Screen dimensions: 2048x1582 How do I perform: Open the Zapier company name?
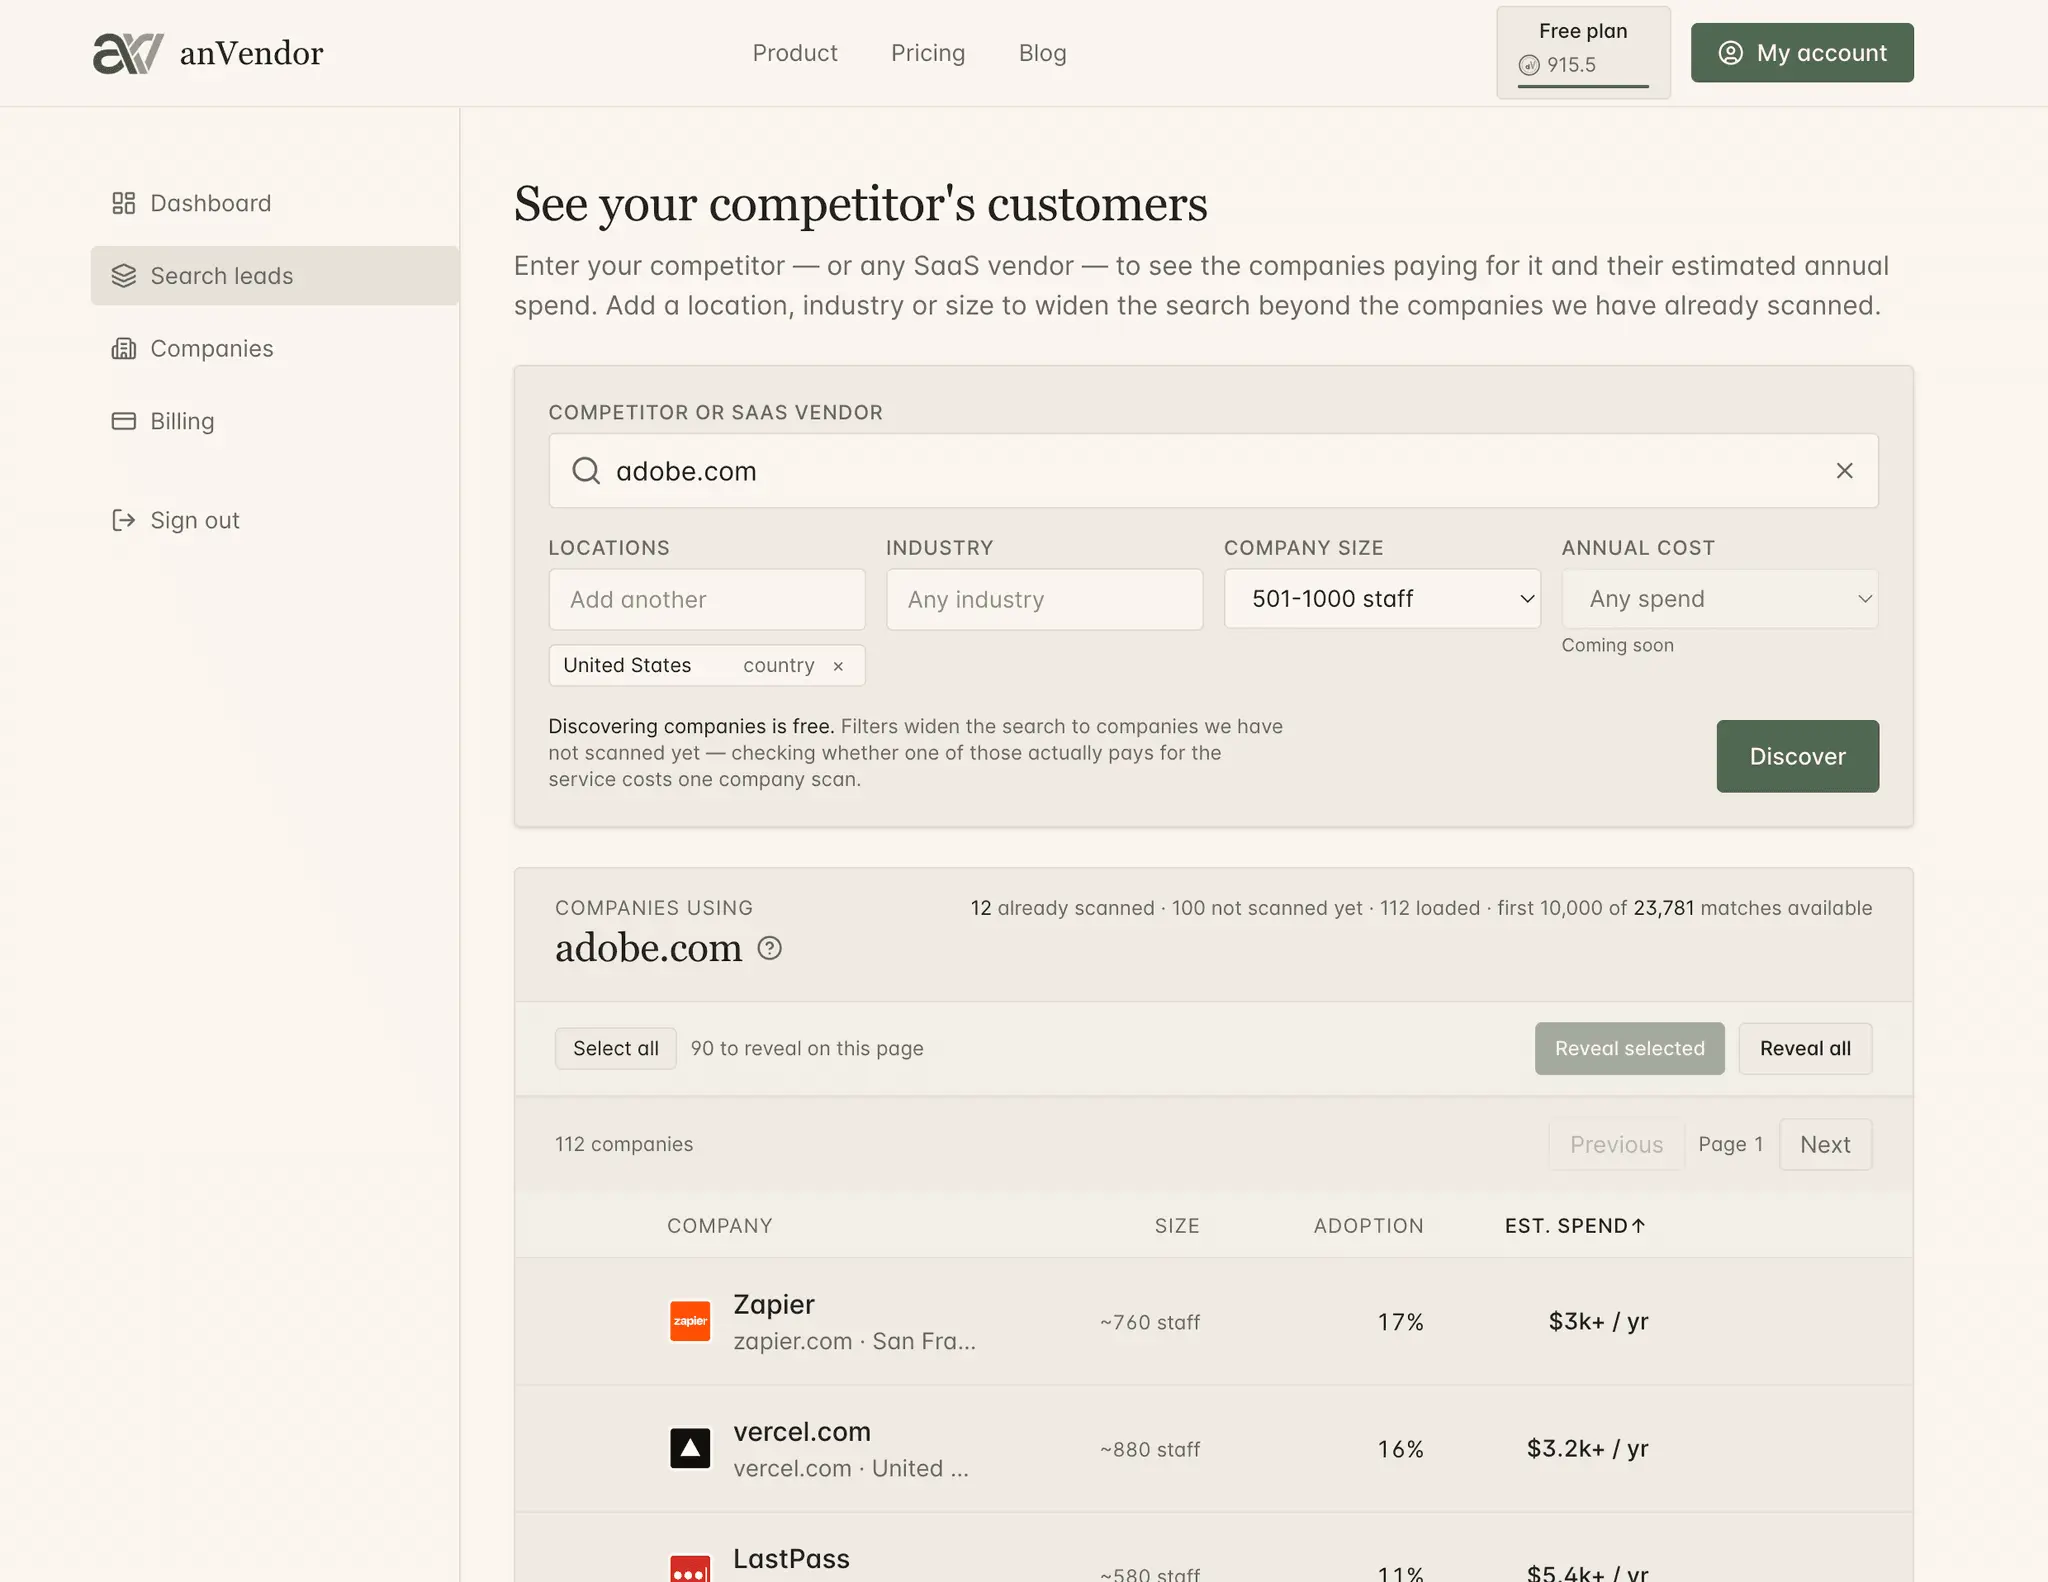[x=774, y=1304]
